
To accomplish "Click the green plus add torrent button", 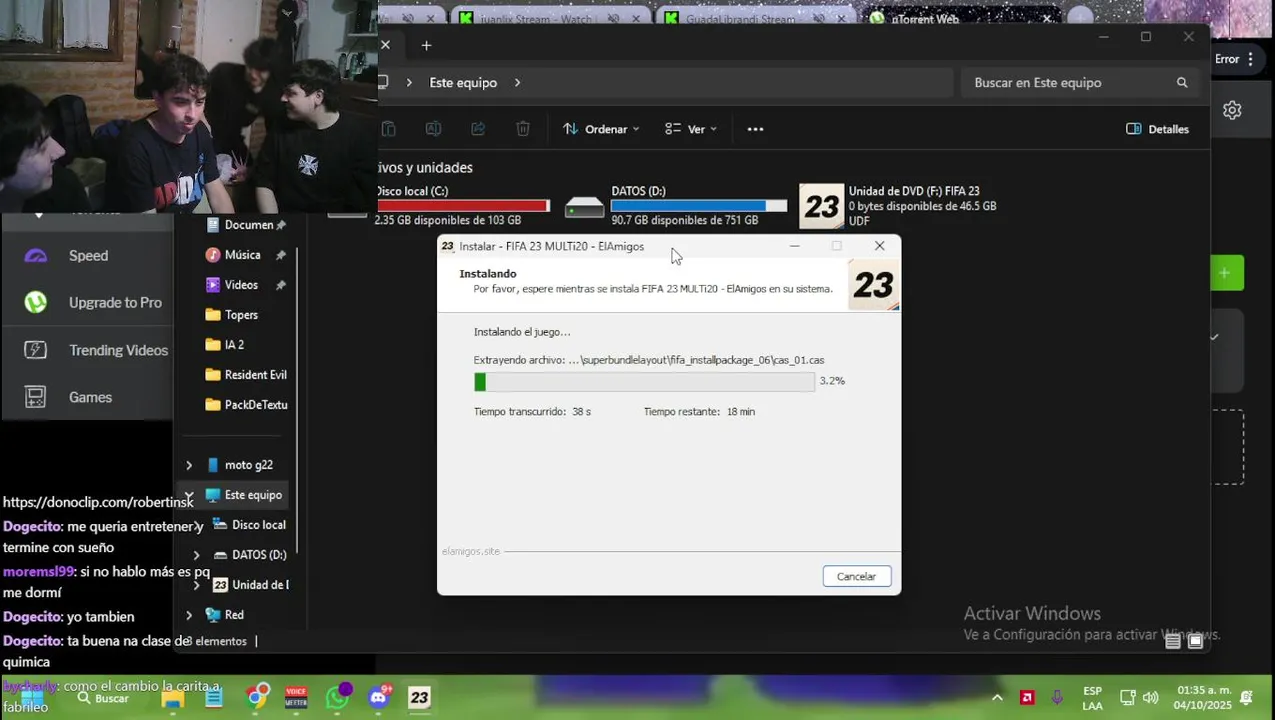I will [x=1226, y=272].
